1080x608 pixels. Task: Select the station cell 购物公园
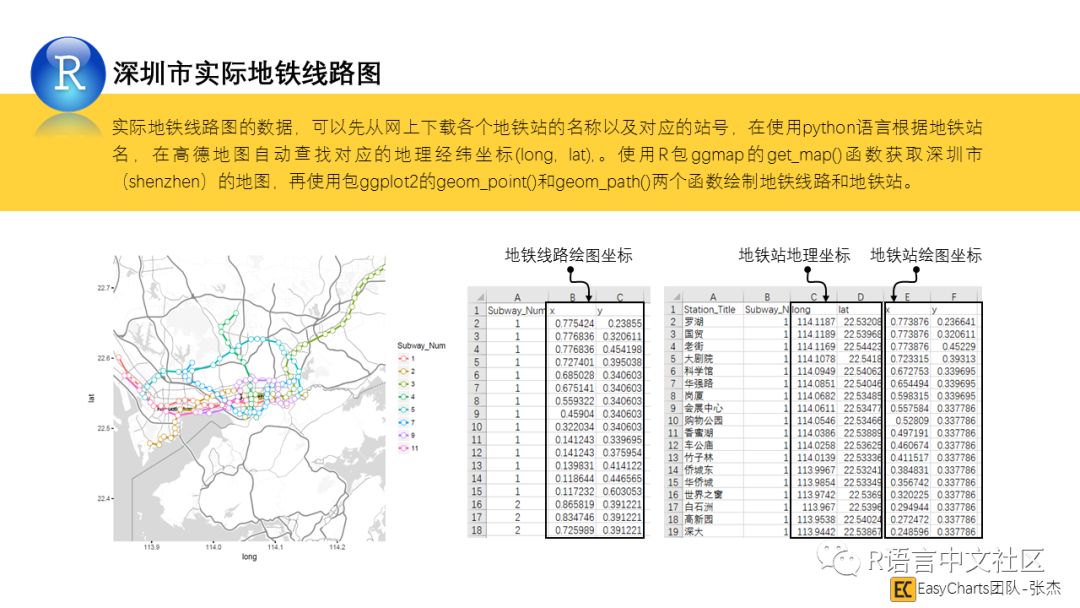[x=712, y=421]
